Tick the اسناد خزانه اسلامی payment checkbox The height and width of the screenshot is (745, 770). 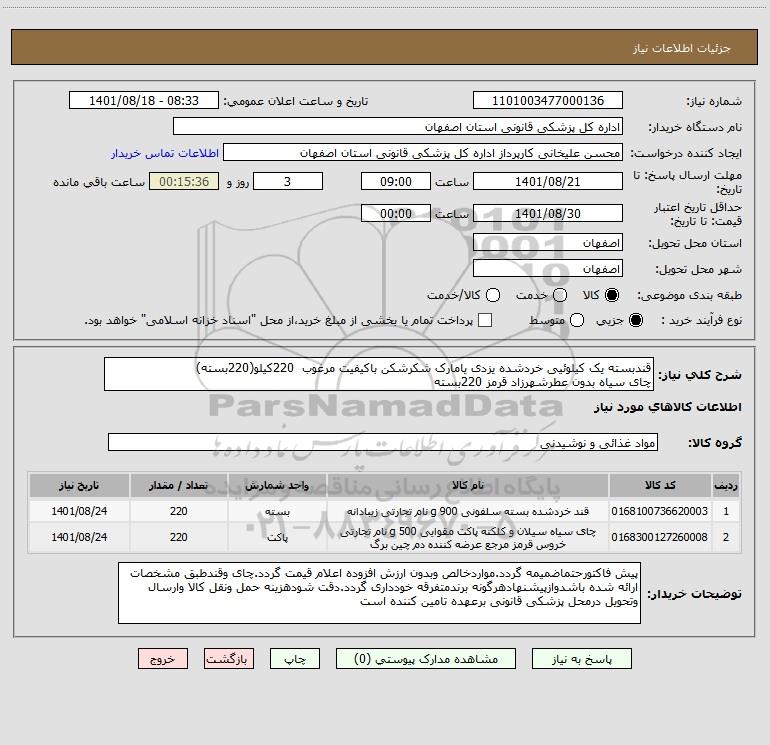485,320
